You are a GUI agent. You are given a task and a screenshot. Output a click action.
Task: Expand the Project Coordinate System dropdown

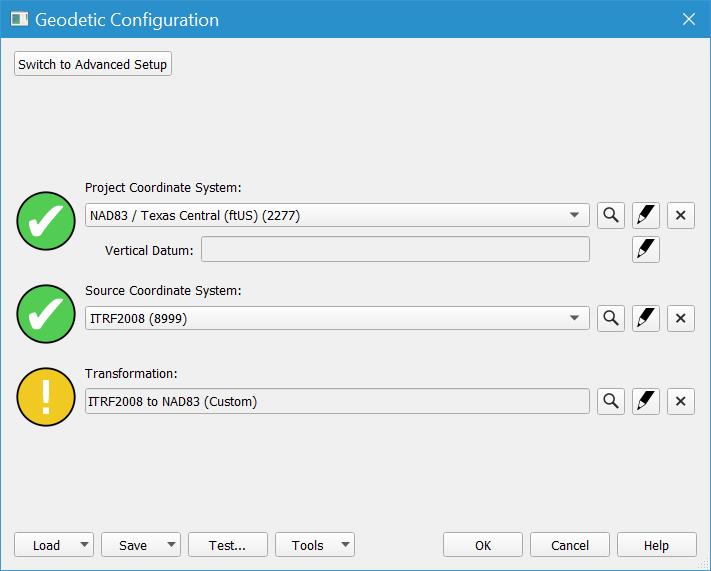pos(575,215)
